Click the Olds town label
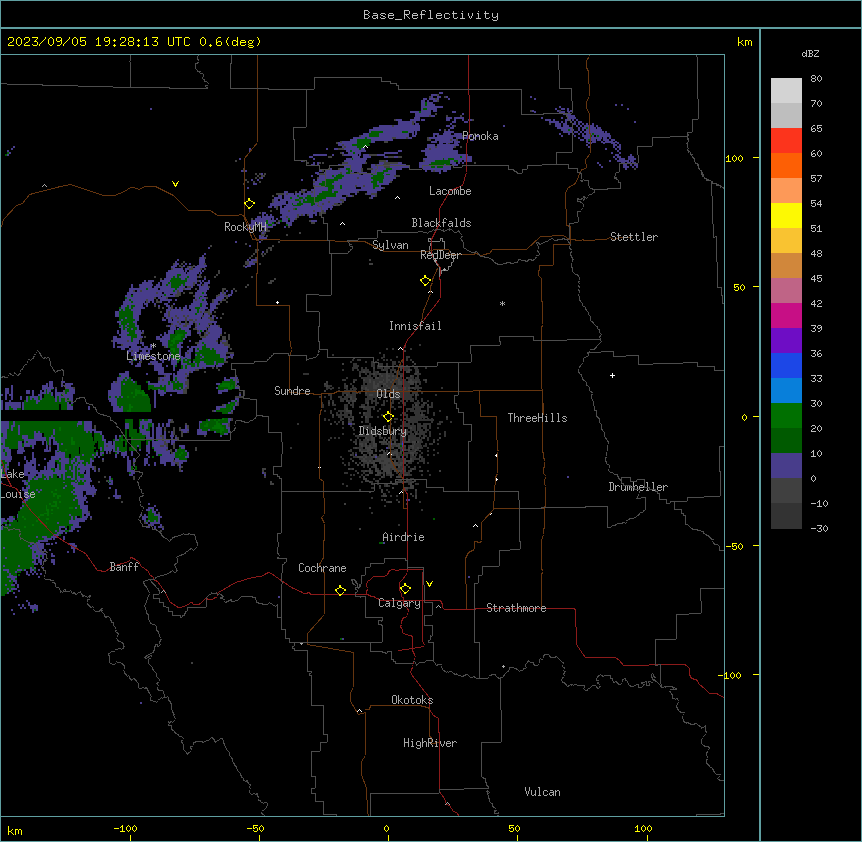Screen dimensions: 862x842 [388, 394]
